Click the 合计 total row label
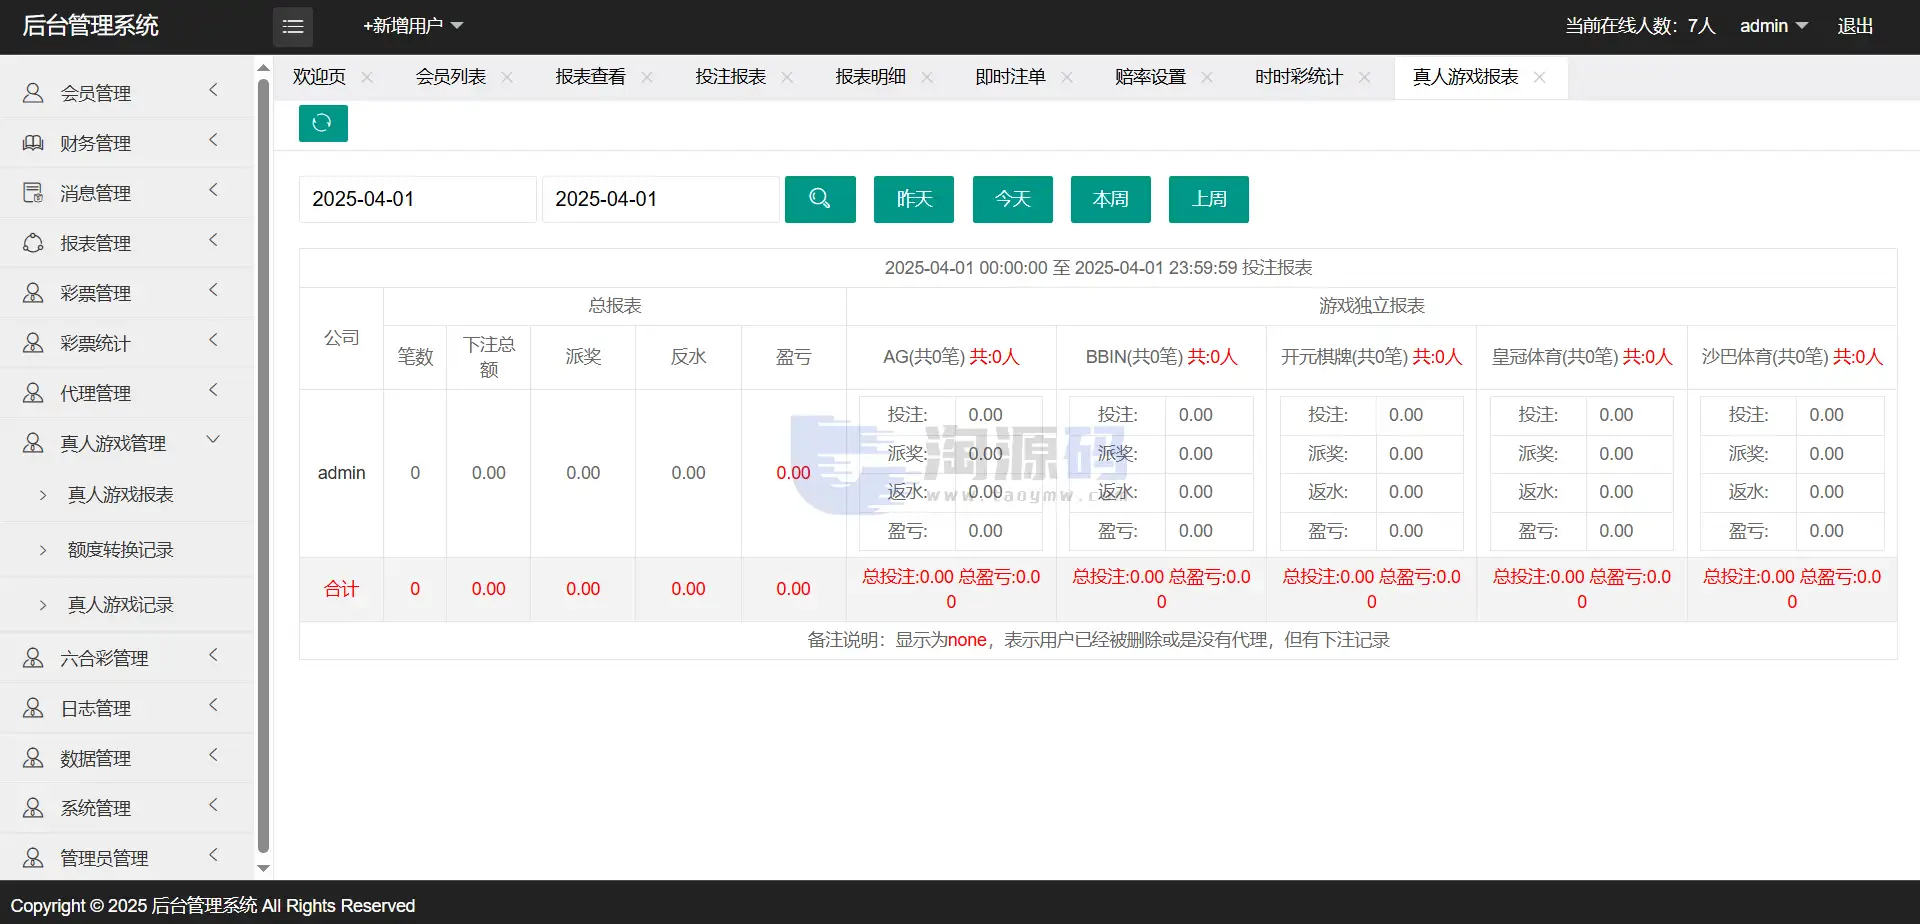 (341, 589)
